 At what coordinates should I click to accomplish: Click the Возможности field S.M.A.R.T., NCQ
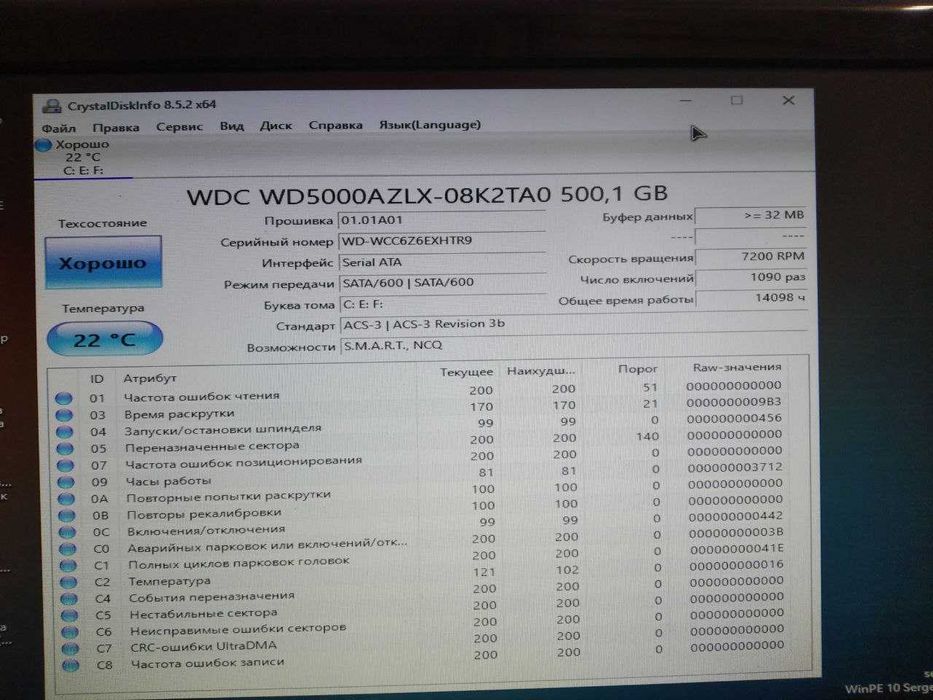click(x=574, y=345)
